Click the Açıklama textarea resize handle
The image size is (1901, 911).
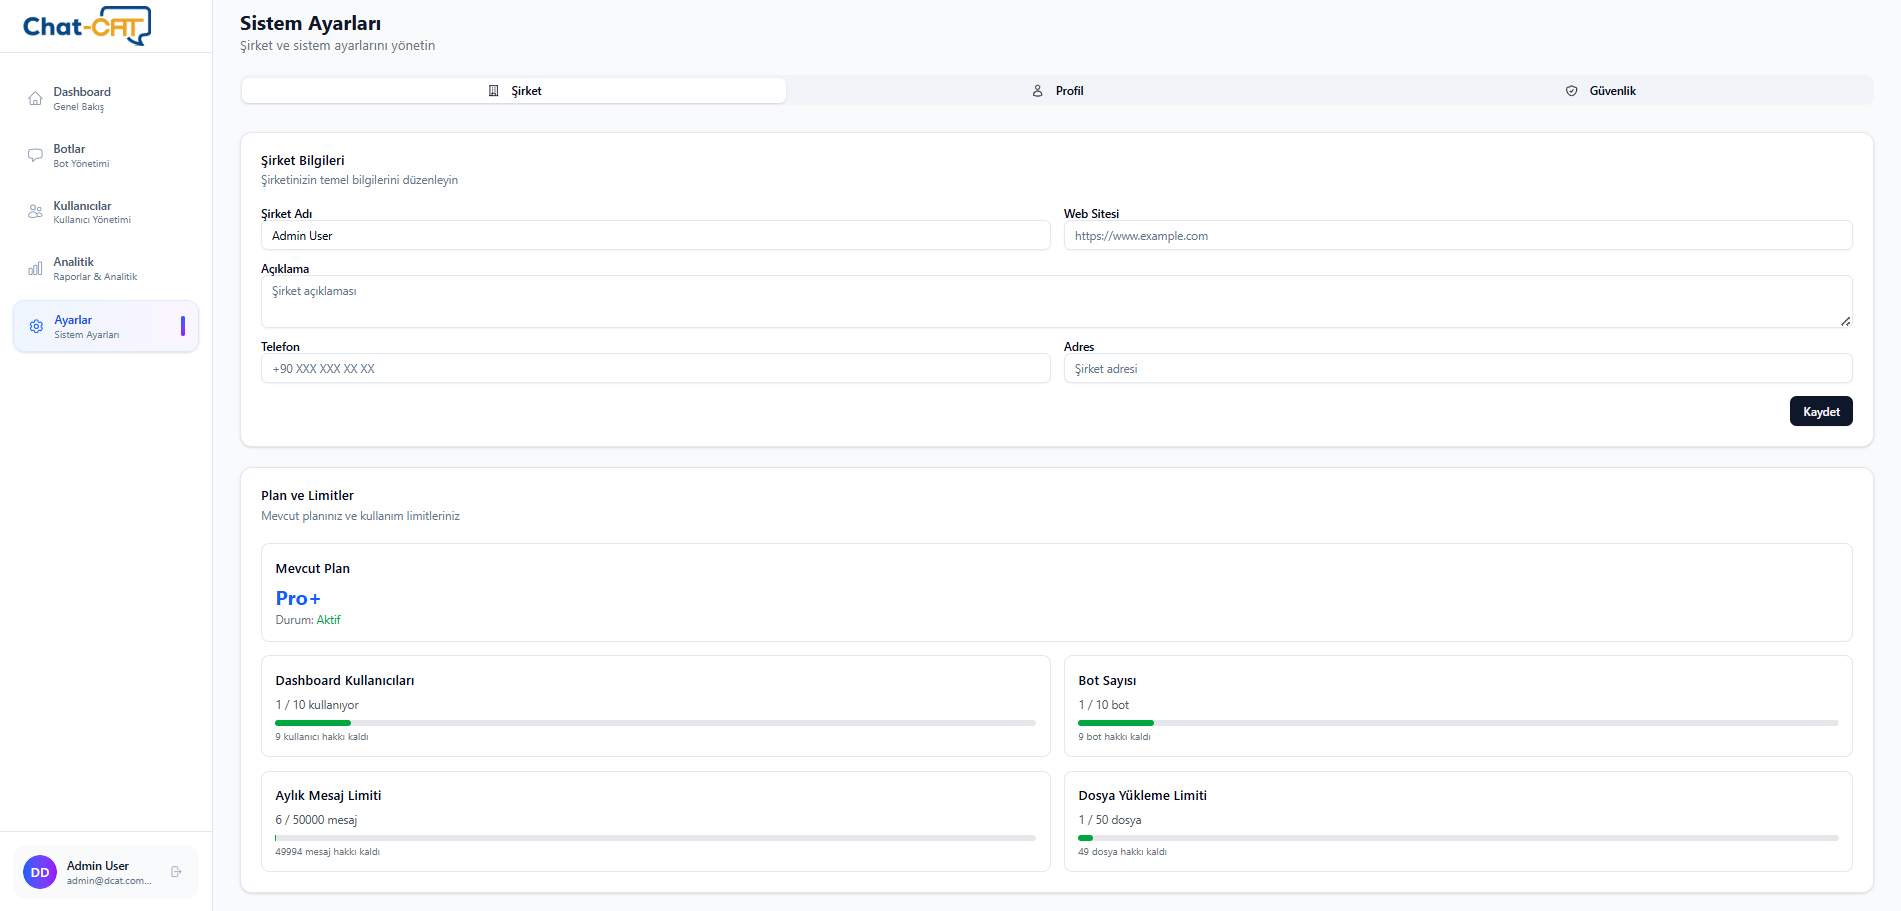[1845, 321]
